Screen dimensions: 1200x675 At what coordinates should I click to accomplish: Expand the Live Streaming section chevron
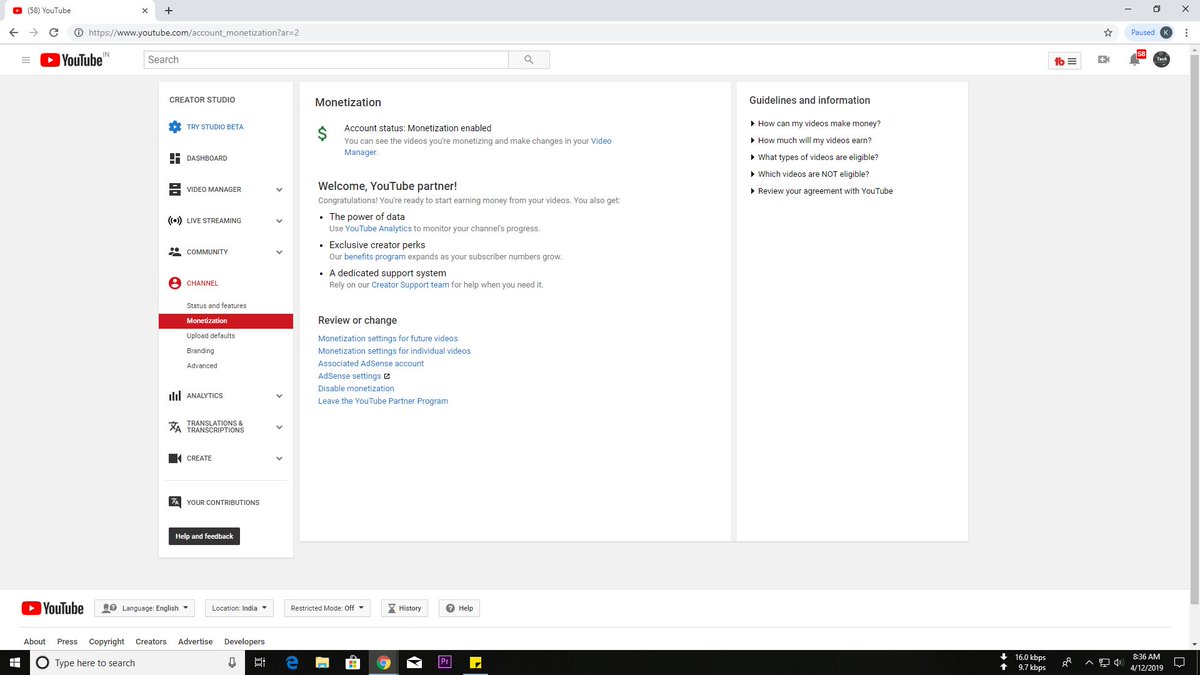click(279, 221)
